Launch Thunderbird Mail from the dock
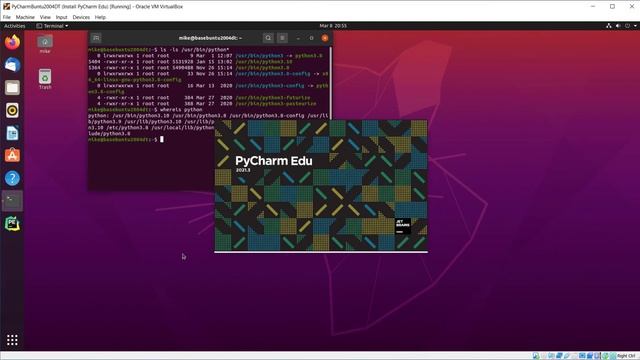This screenshot has width=640, height=360. [x=12, y=65]
